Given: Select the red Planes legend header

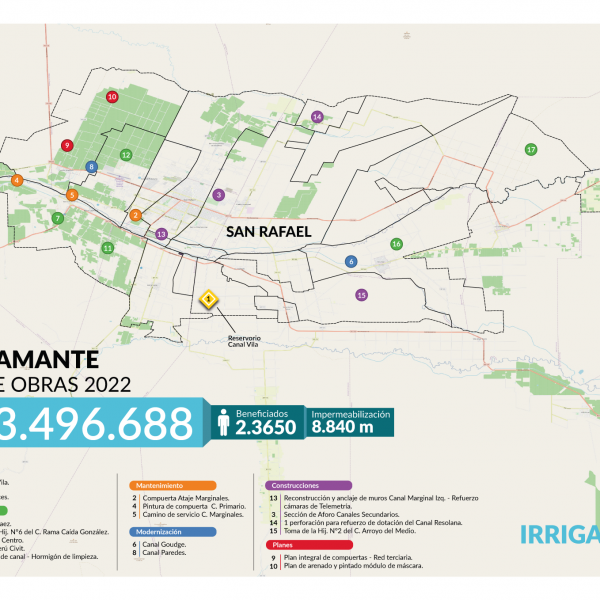Looking at the screenshot, I should coord(280,545).
